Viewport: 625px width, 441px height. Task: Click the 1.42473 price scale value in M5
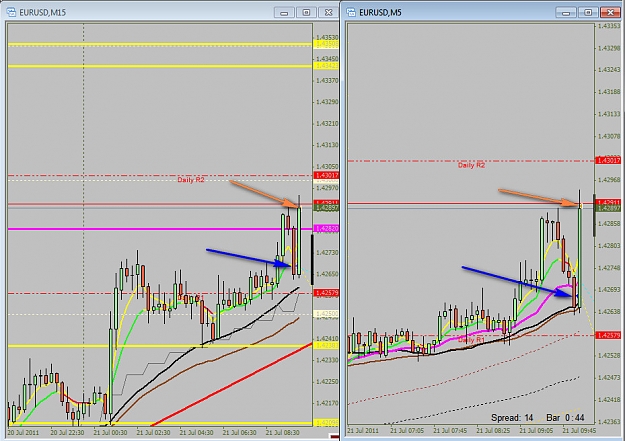click(x=609, y=377)
